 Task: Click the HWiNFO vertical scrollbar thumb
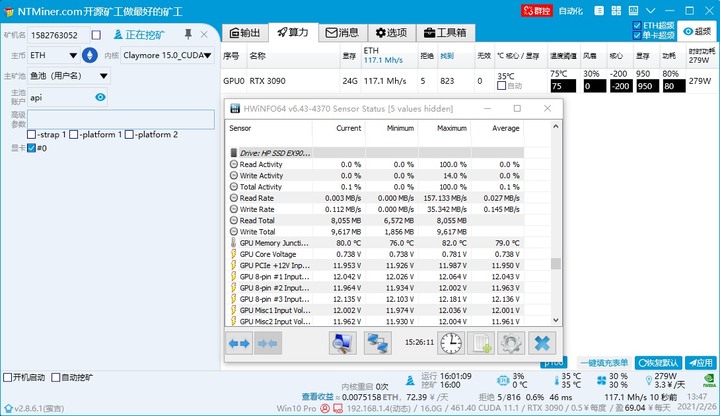556,264
